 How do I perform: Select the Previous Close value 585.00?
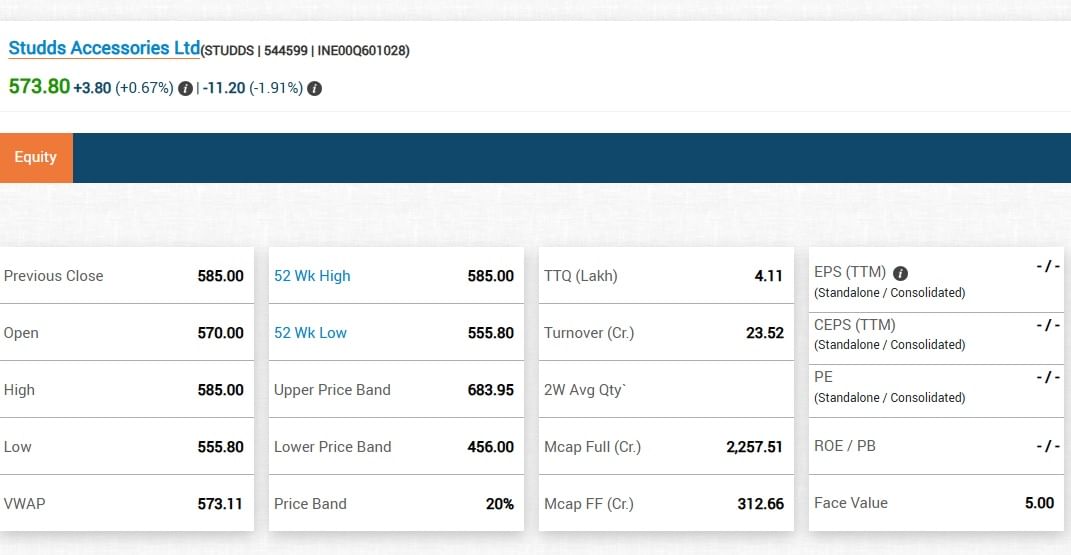coord(220,276)
